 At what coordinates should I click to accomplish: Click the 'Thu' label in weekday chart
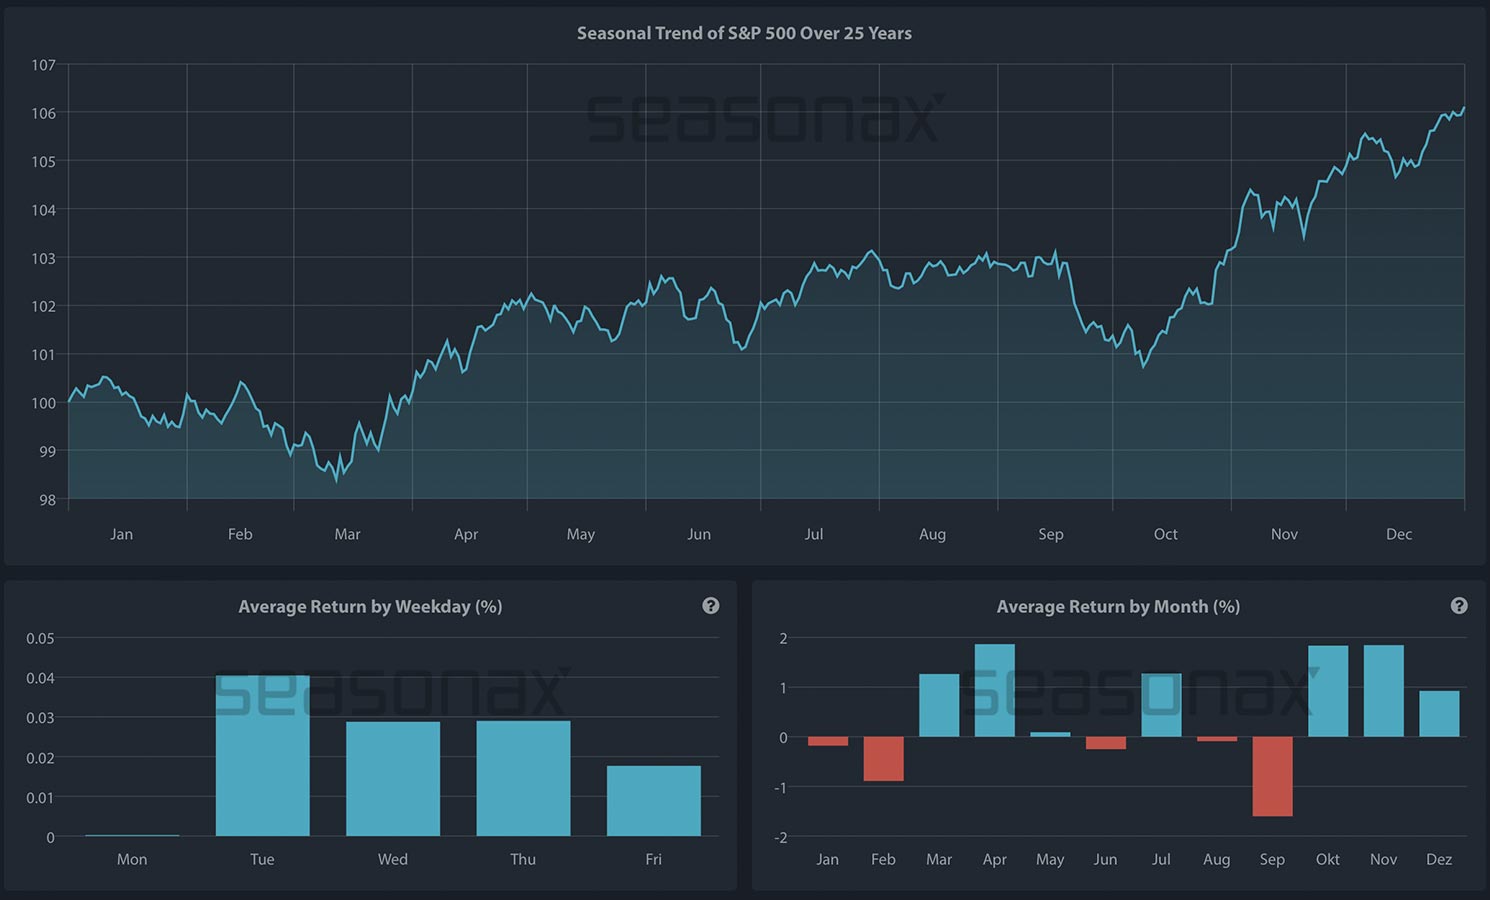point(523,859)
